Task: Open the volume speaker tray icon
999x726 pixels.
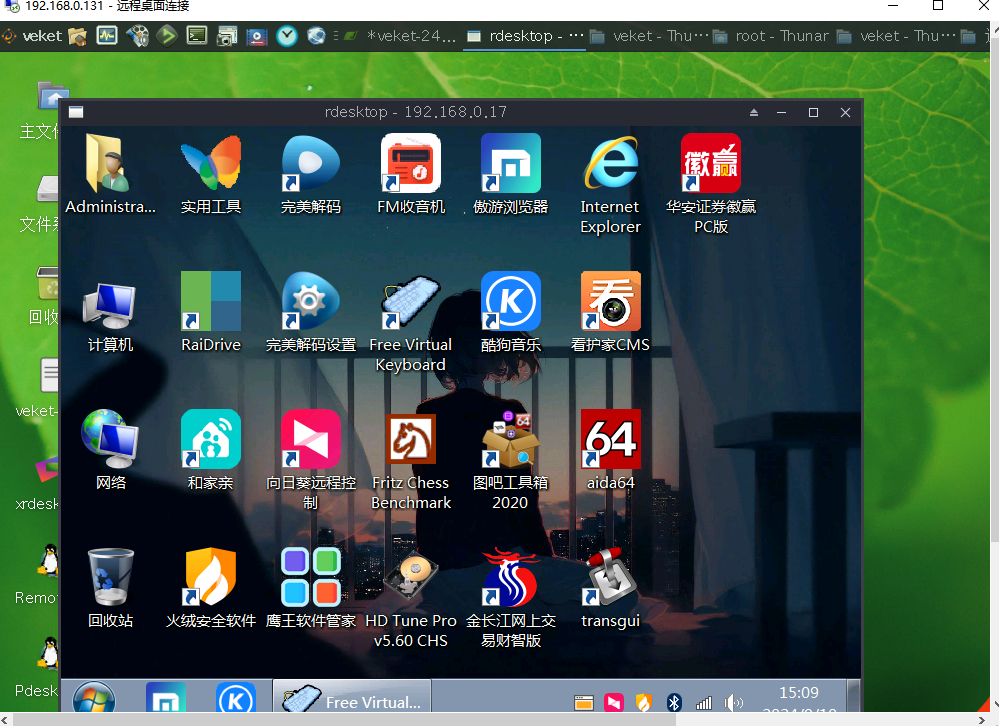Action: (x=733, y=702)
